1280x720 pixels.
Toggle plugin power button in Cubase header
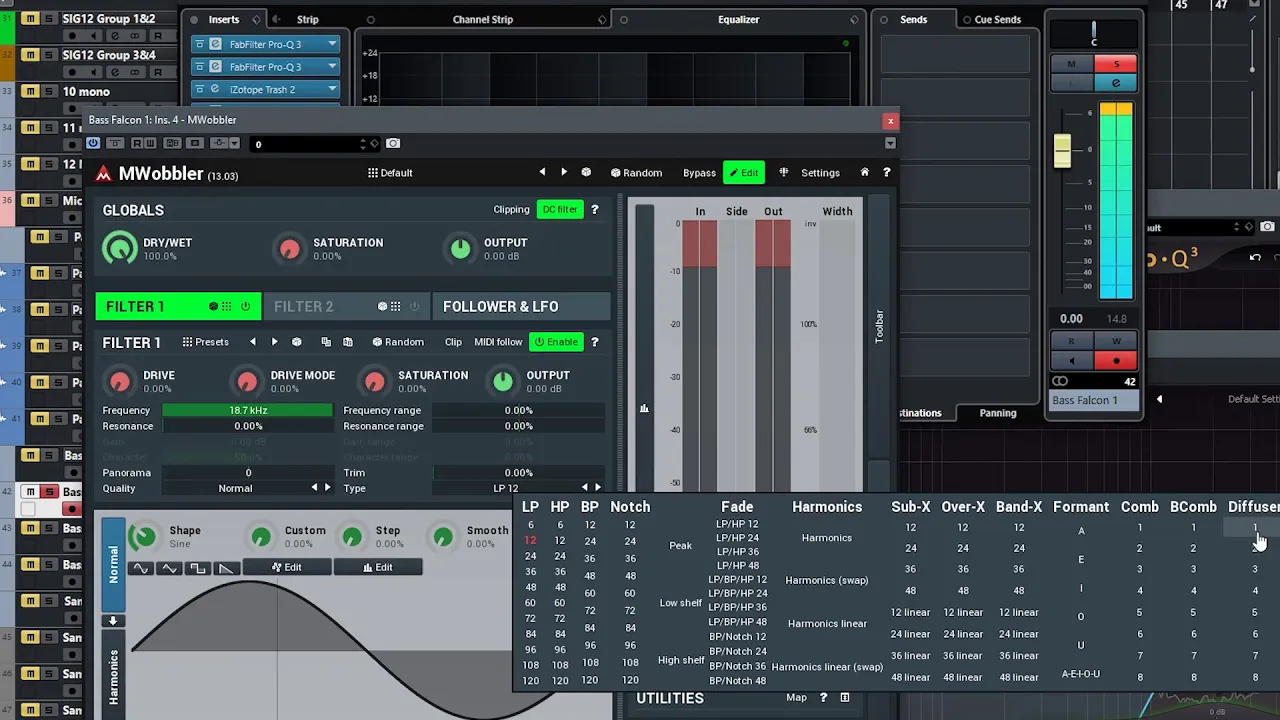93,144
